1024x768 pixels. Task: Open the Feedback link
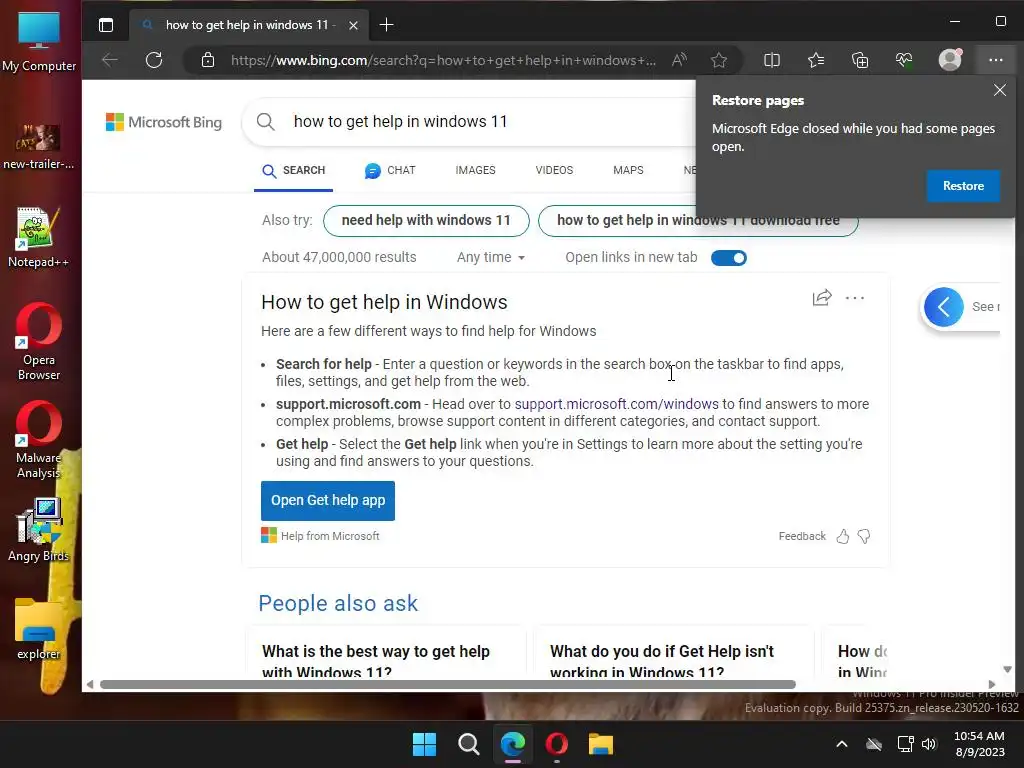pyautogui.click(x=802, y=536)
